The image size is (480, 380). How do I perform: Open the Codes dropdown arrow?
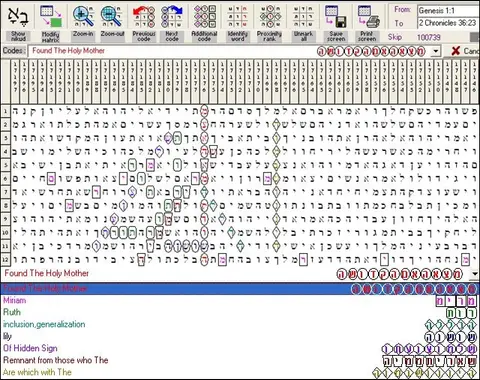click(436, 52)
